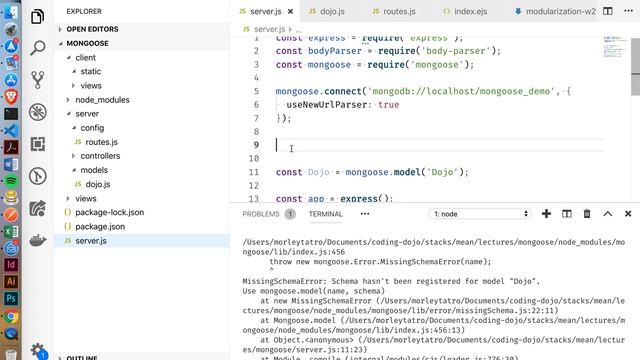Maximize the panel with up chevron

[608, 213]
